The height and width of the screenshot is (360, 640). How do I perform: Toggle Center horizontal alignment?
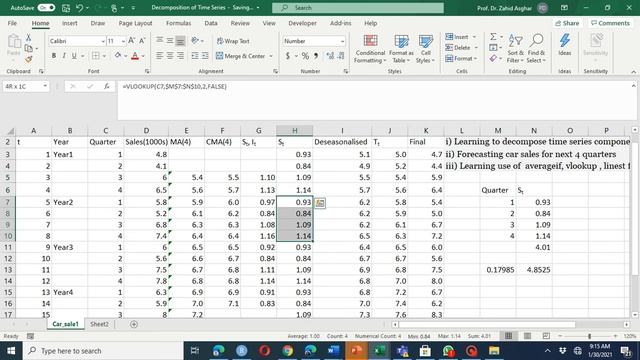pyautogui.click(x=170, y=56)
